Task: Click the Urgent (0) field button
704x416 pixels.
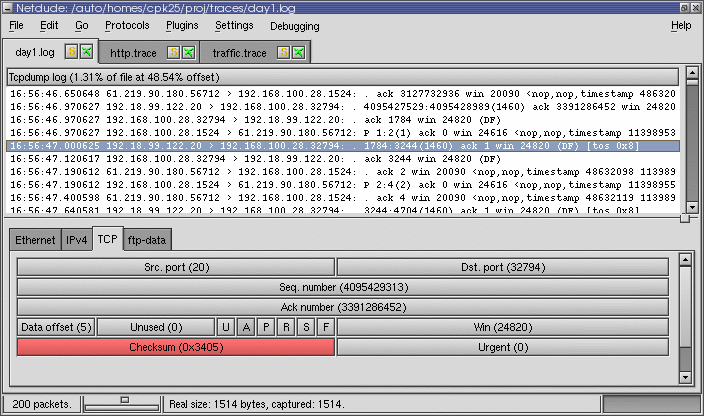Action: click(x=503, y=347)
